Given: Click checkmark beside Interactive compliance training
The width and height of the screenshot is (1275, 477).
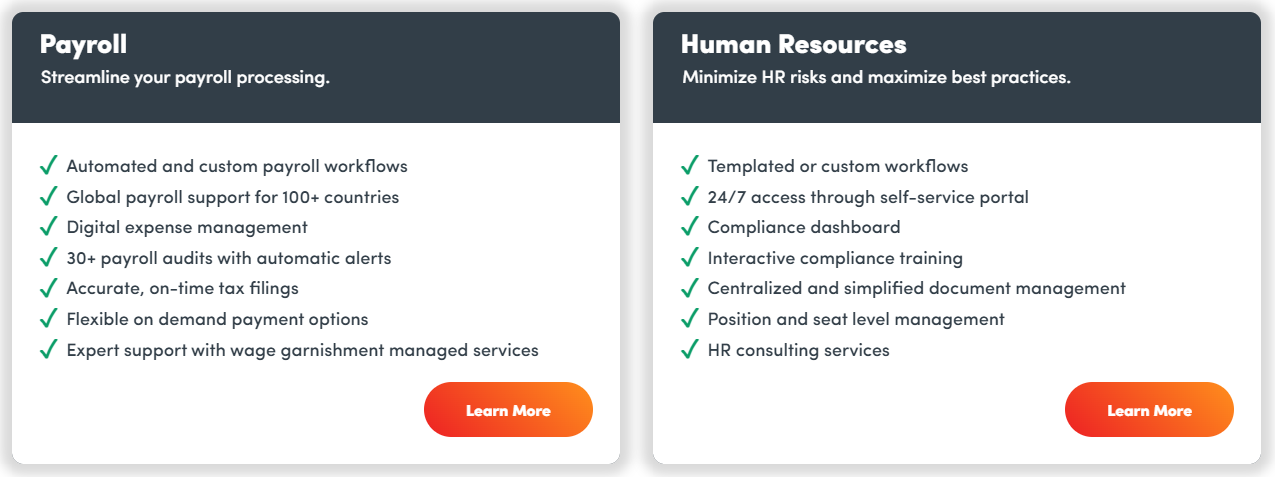Looking at the screenshot, I should [689, 258].
